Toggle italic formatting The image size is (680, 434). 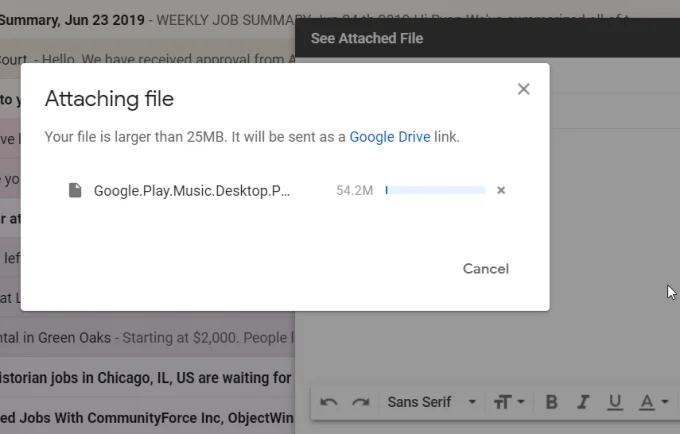pyautogui.click(x=583, y=402)
